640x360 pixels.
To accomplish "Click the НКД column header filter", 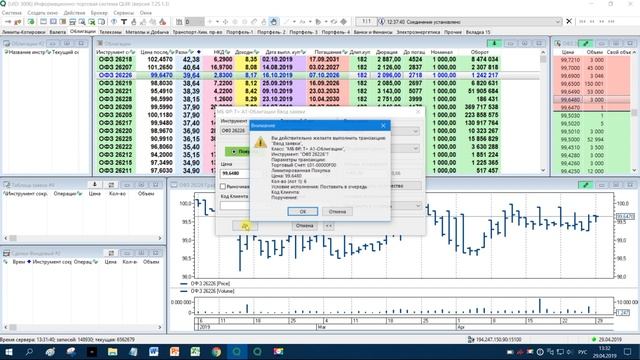I will [227, 52].
